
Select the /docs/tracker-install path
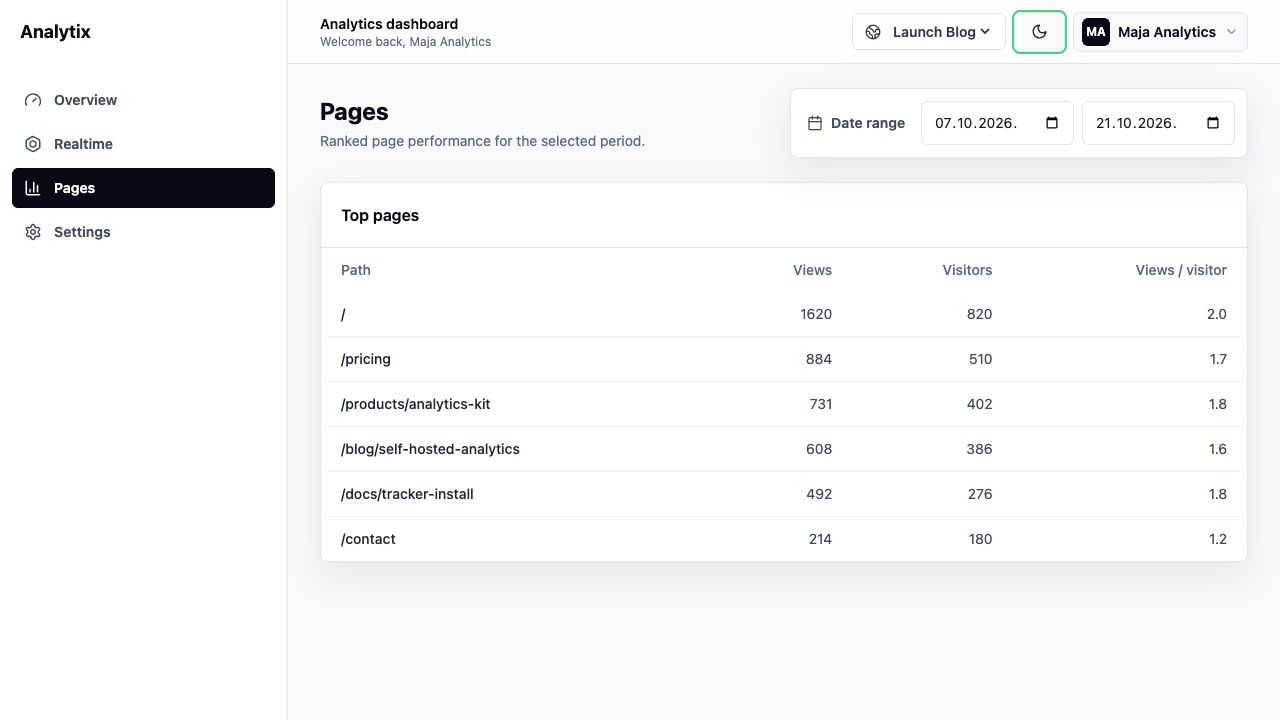[x=407, y=494]
